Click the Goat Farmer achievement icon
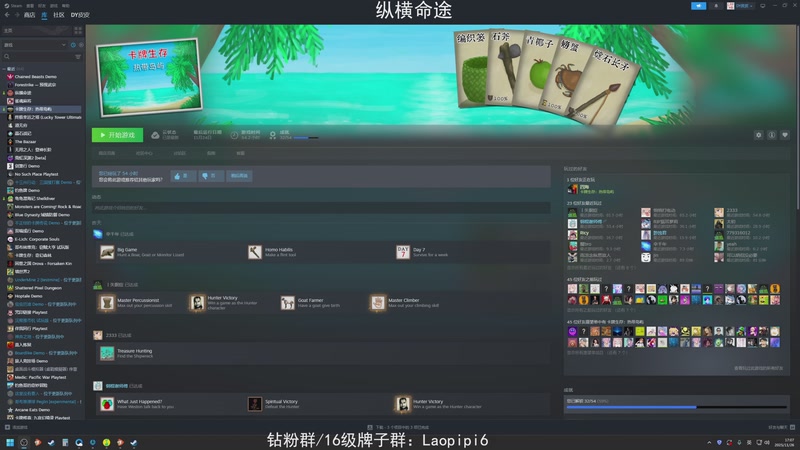Screen dimensions: 800x450 point(288,303)
